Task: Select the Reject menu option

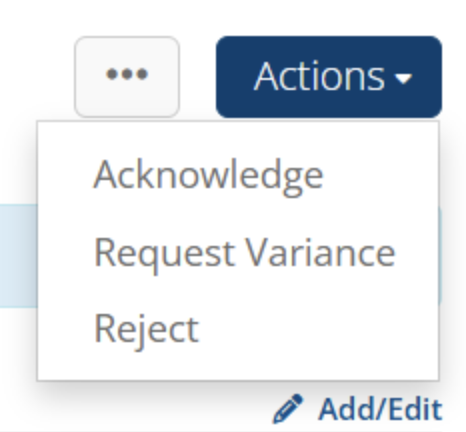Action: pos(238,329)
